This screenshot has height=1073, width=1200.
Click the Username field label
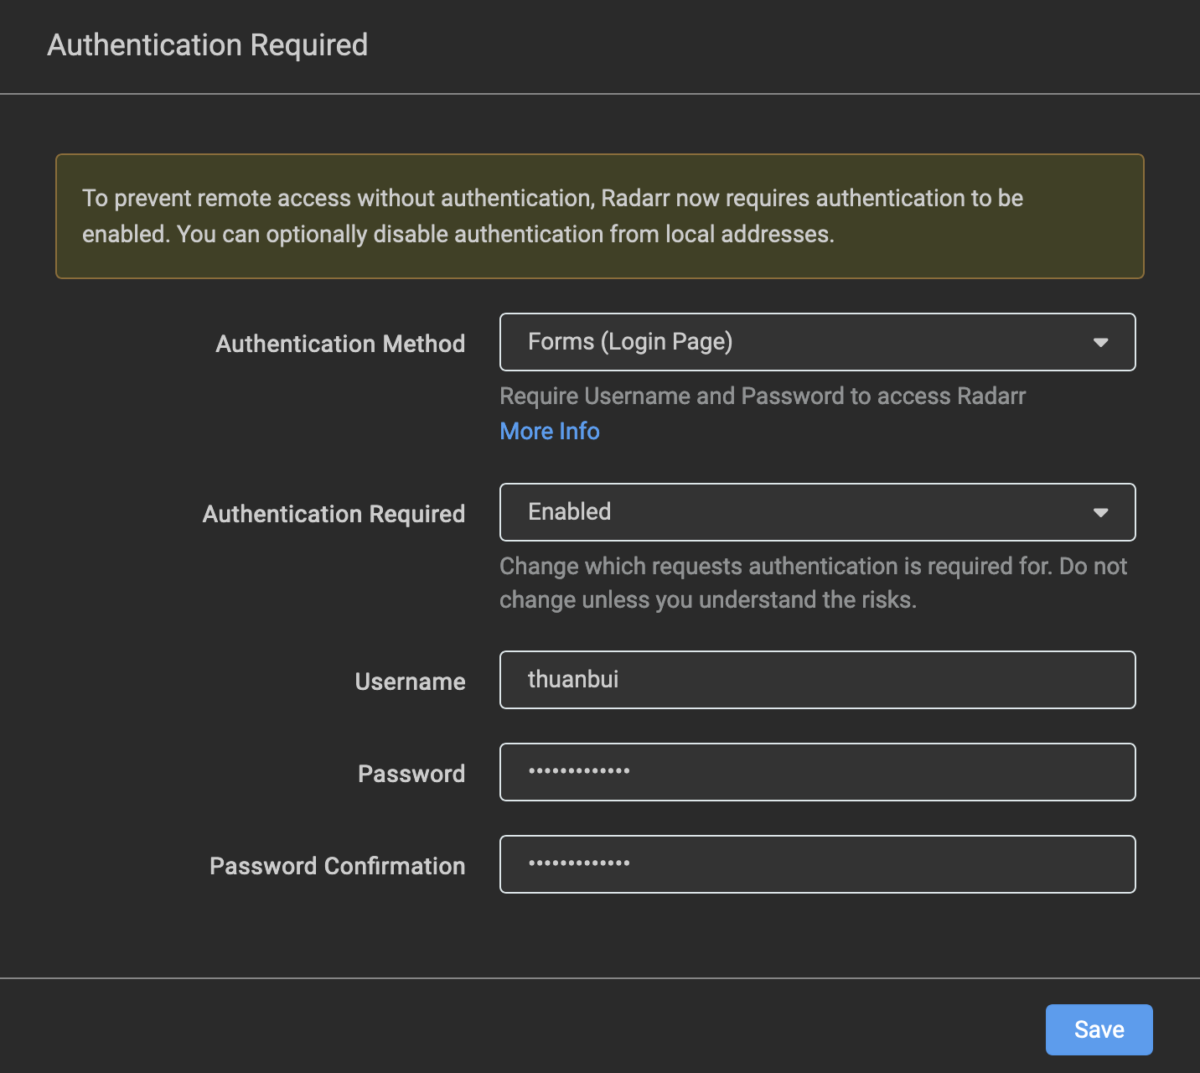point(410,682)
